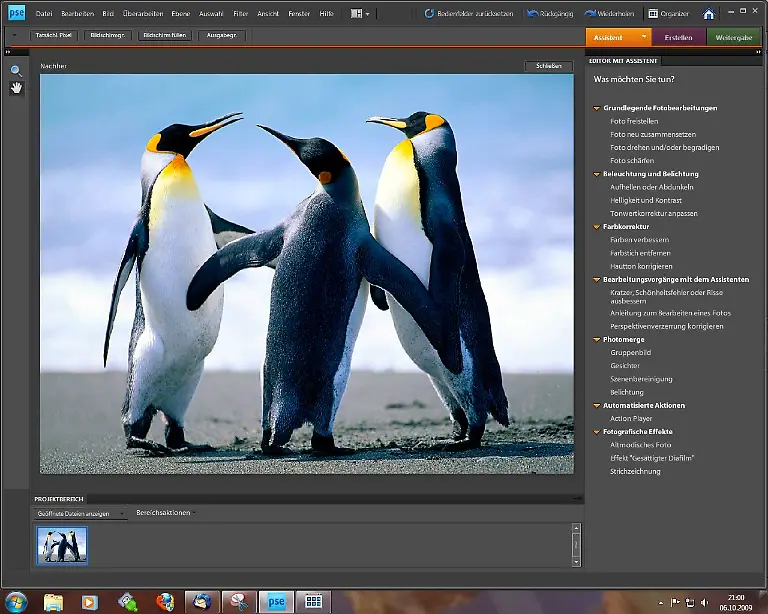
Task: Click the Rückgängig undo arrow
Action: coord(533,14)
